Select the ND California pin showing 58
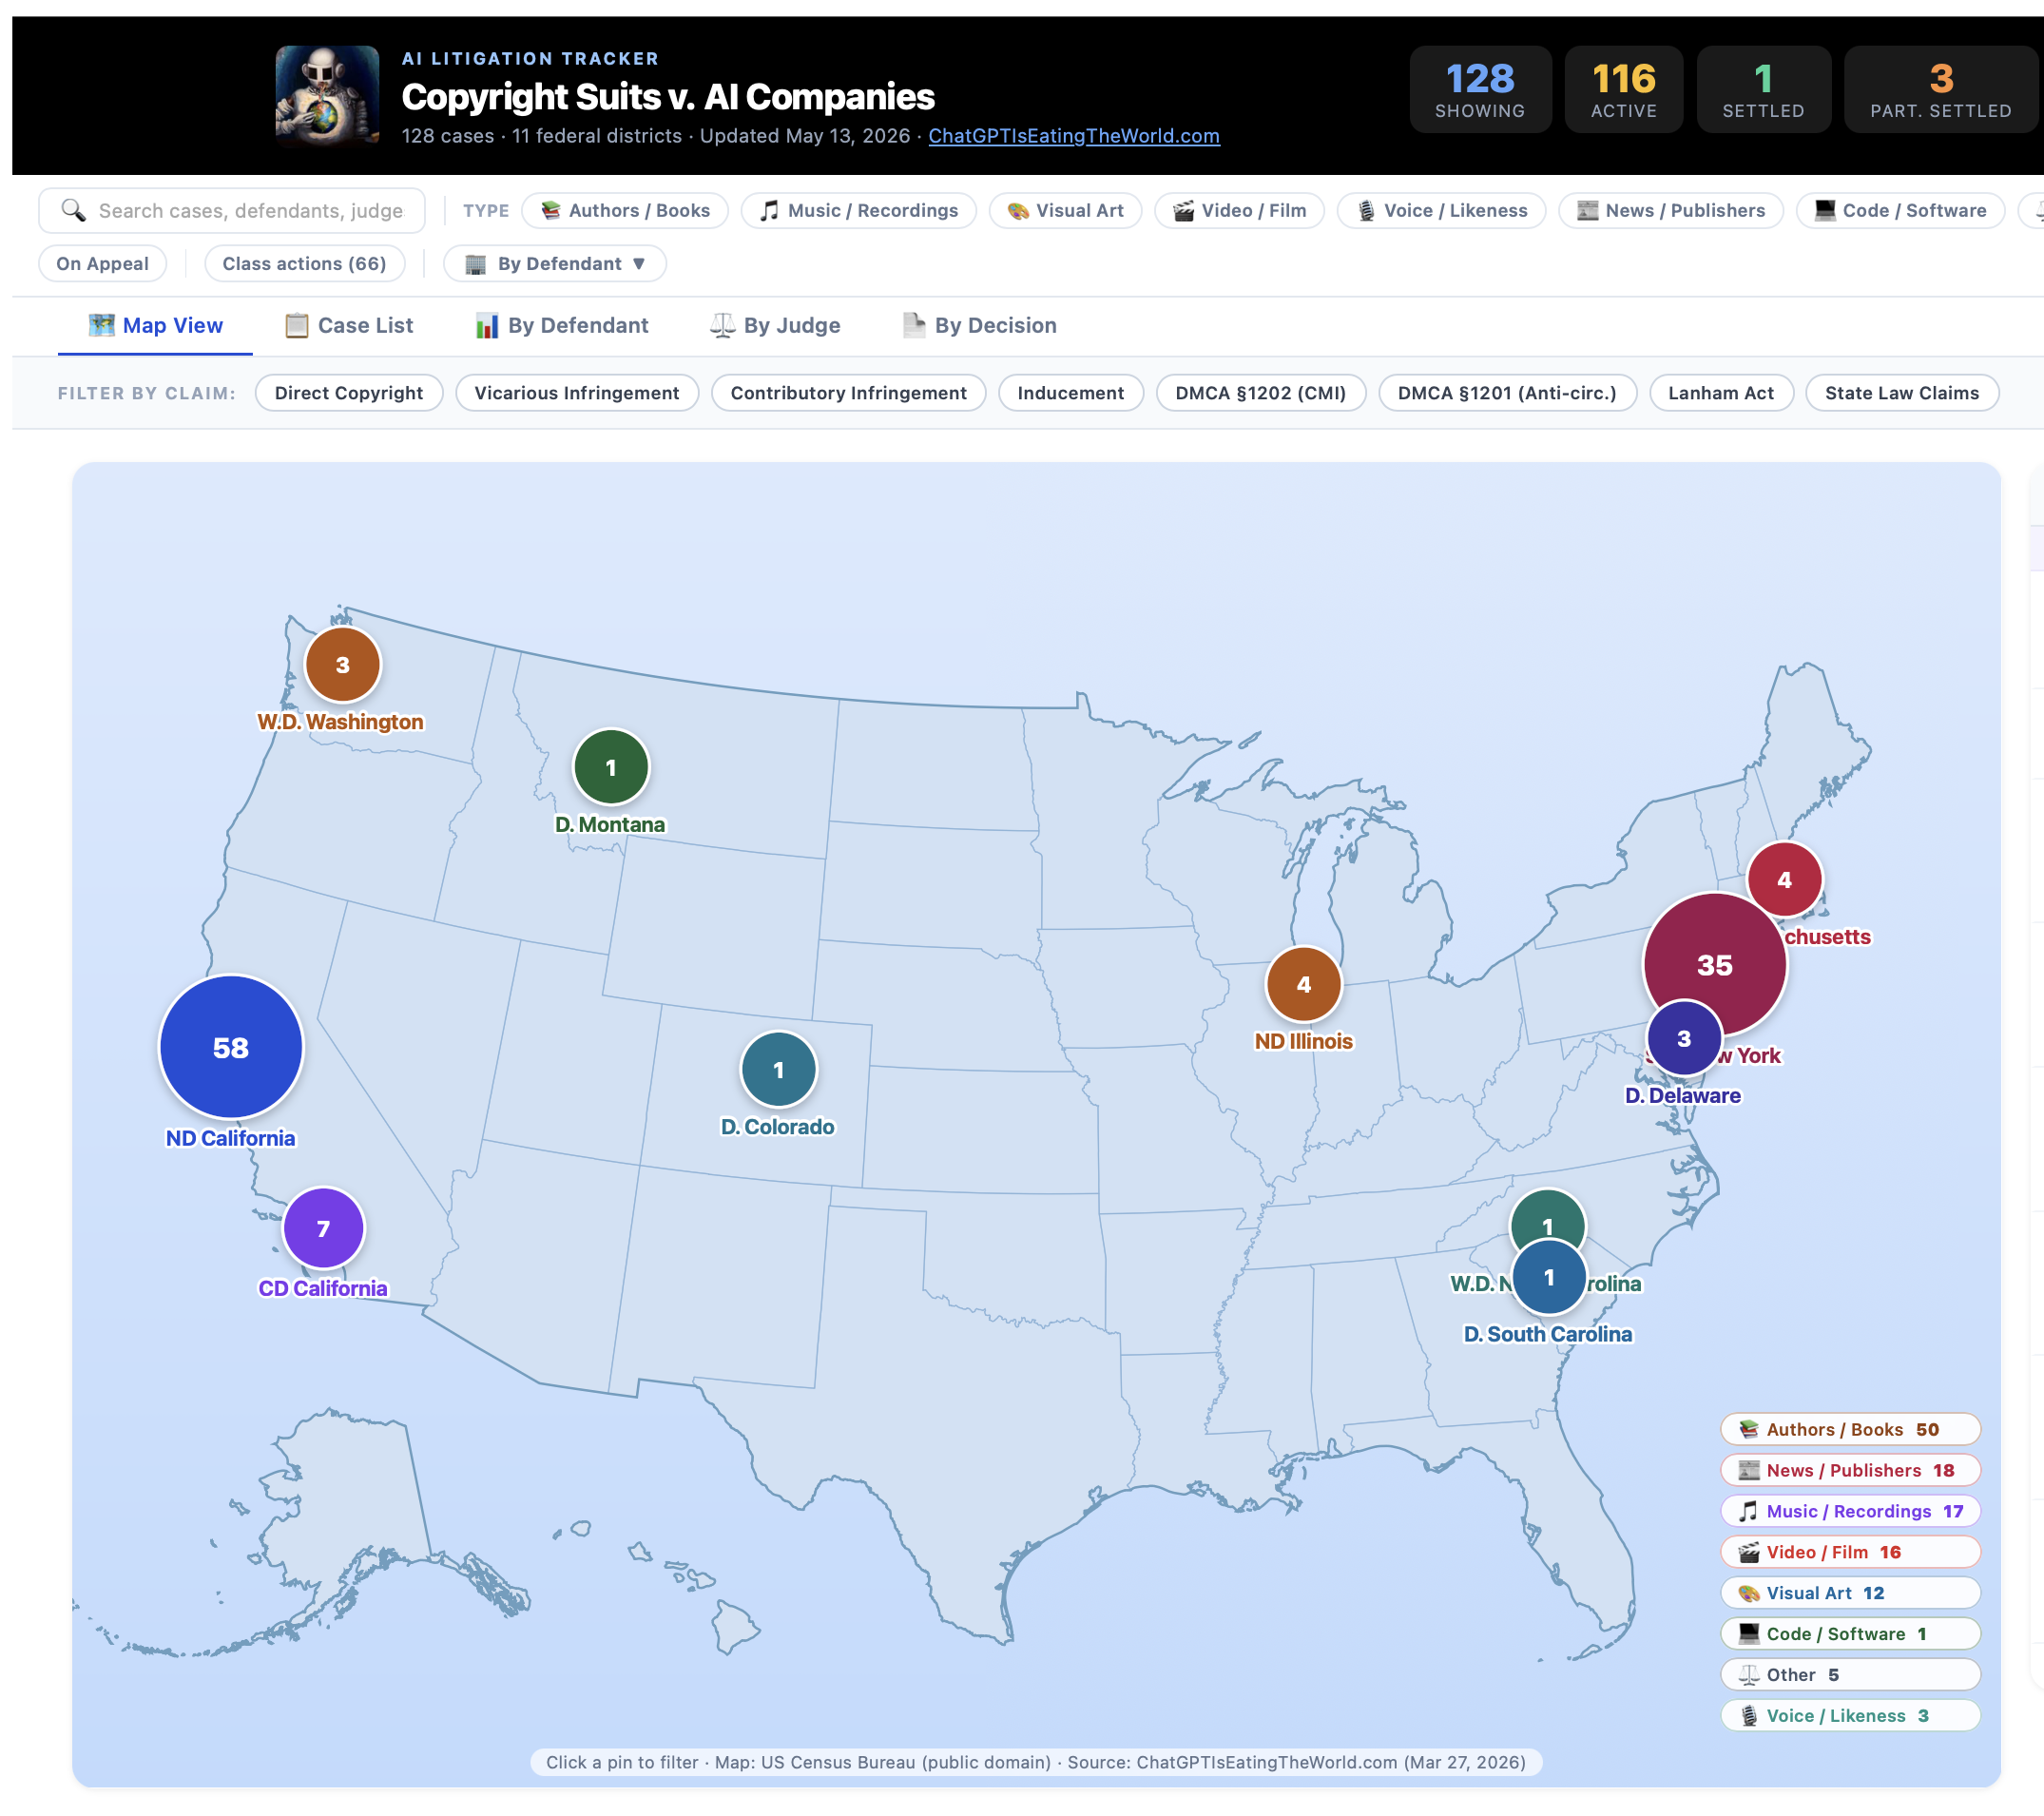 coord(231,1047)
